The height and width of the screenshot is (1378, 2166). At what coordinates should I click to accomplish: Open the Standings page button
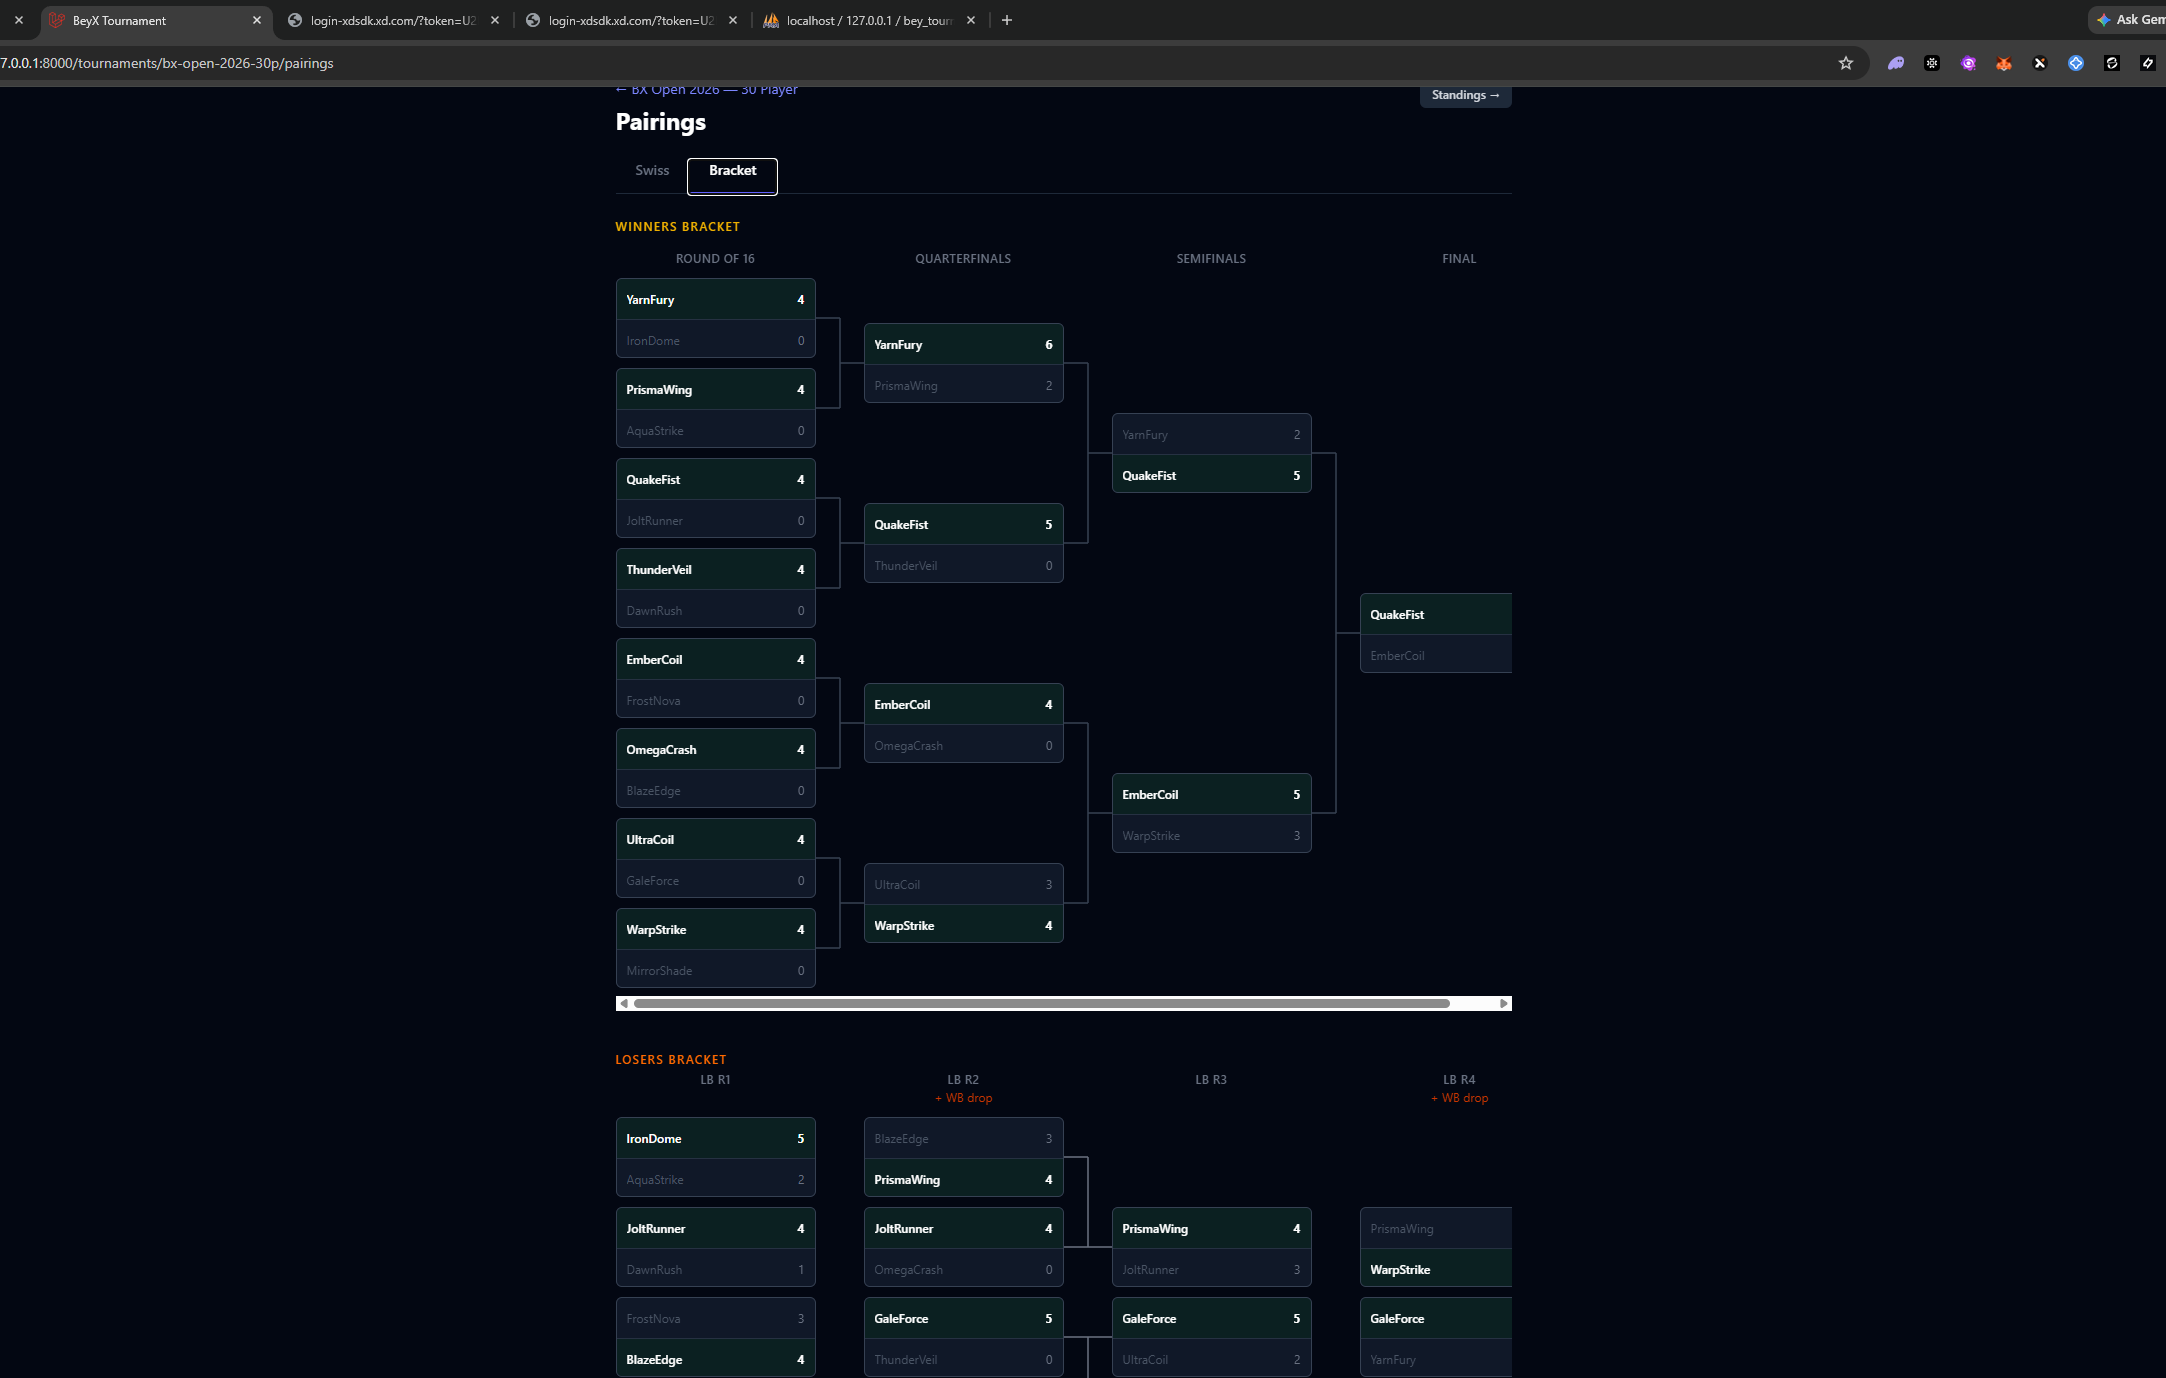[1465, 95]
